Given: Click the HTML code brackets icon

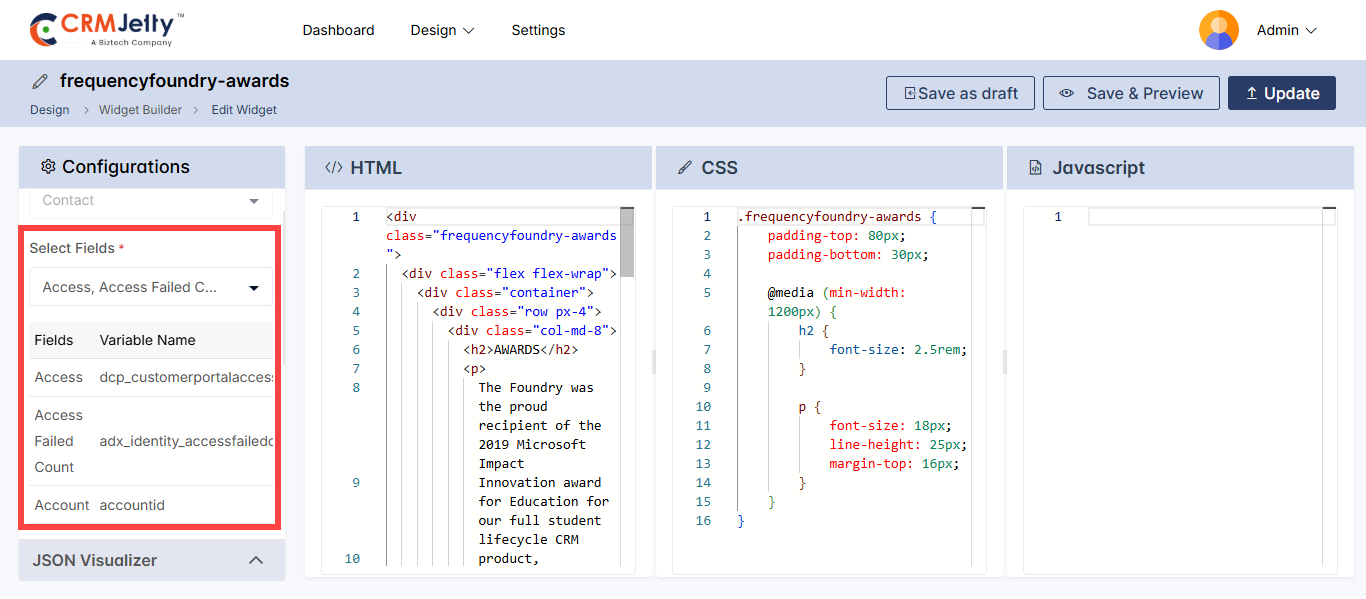Looking at the screenshot, I should point(334,168).
